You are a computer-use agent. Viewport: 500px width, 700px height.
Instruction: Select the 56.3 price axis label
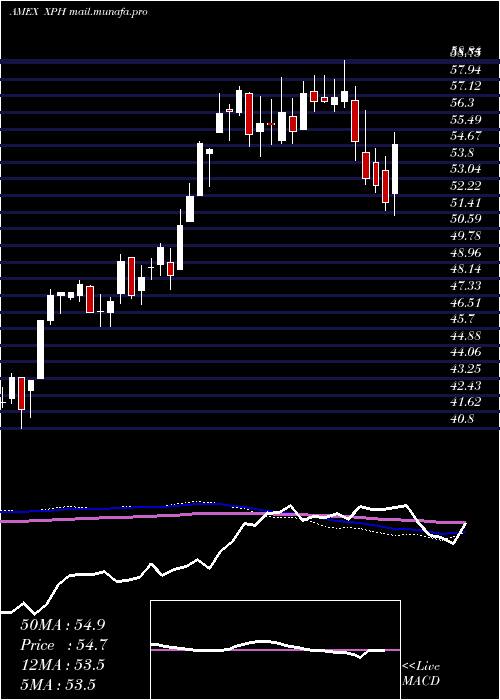tap(462, 103)
